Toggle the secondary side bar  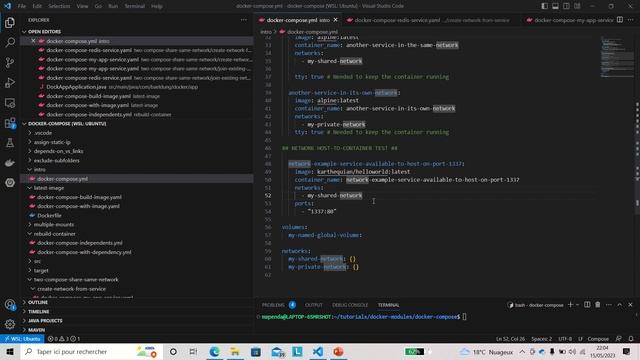pos(566,6)
